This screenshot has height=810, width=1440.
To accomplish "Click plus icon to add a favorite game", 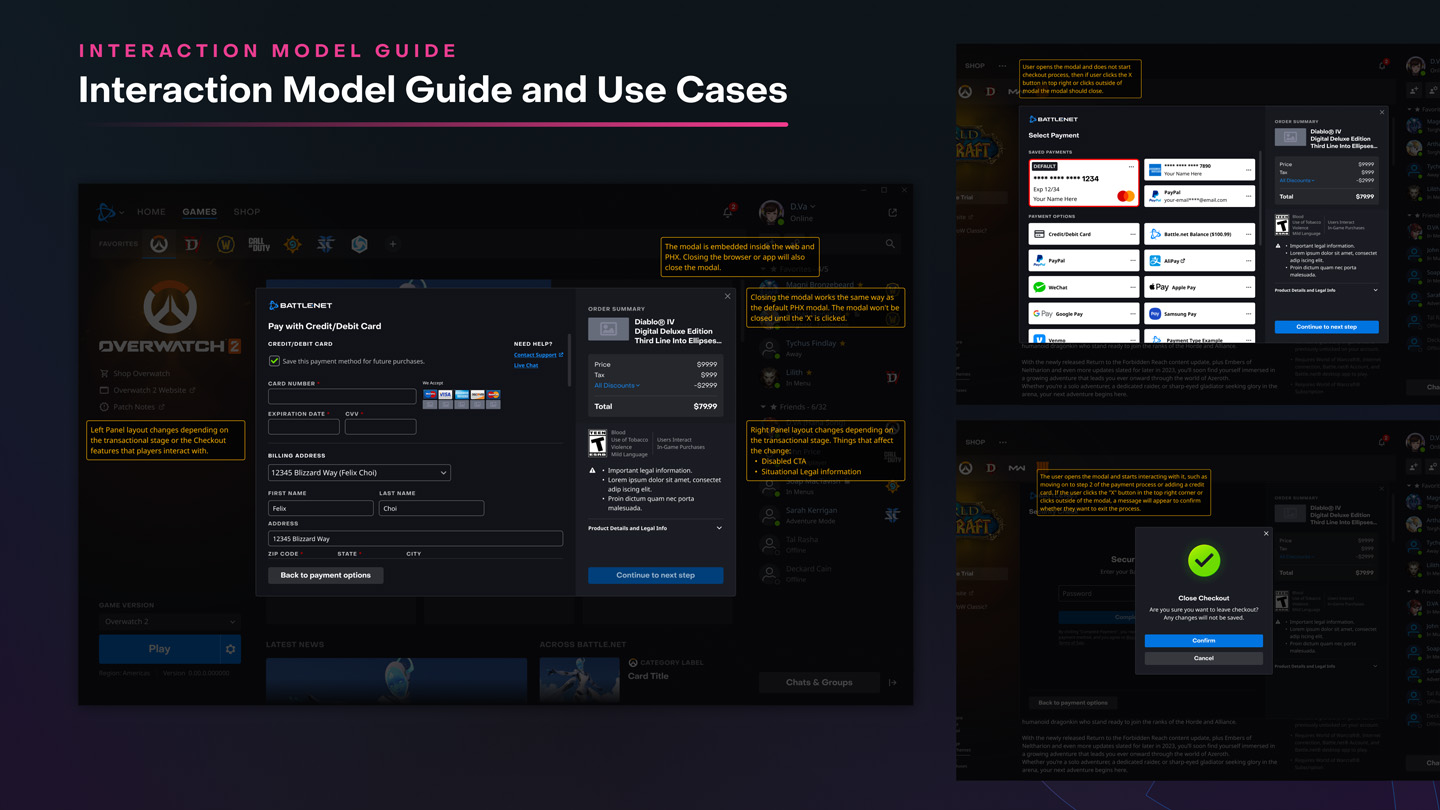I will tap(393, 244).
